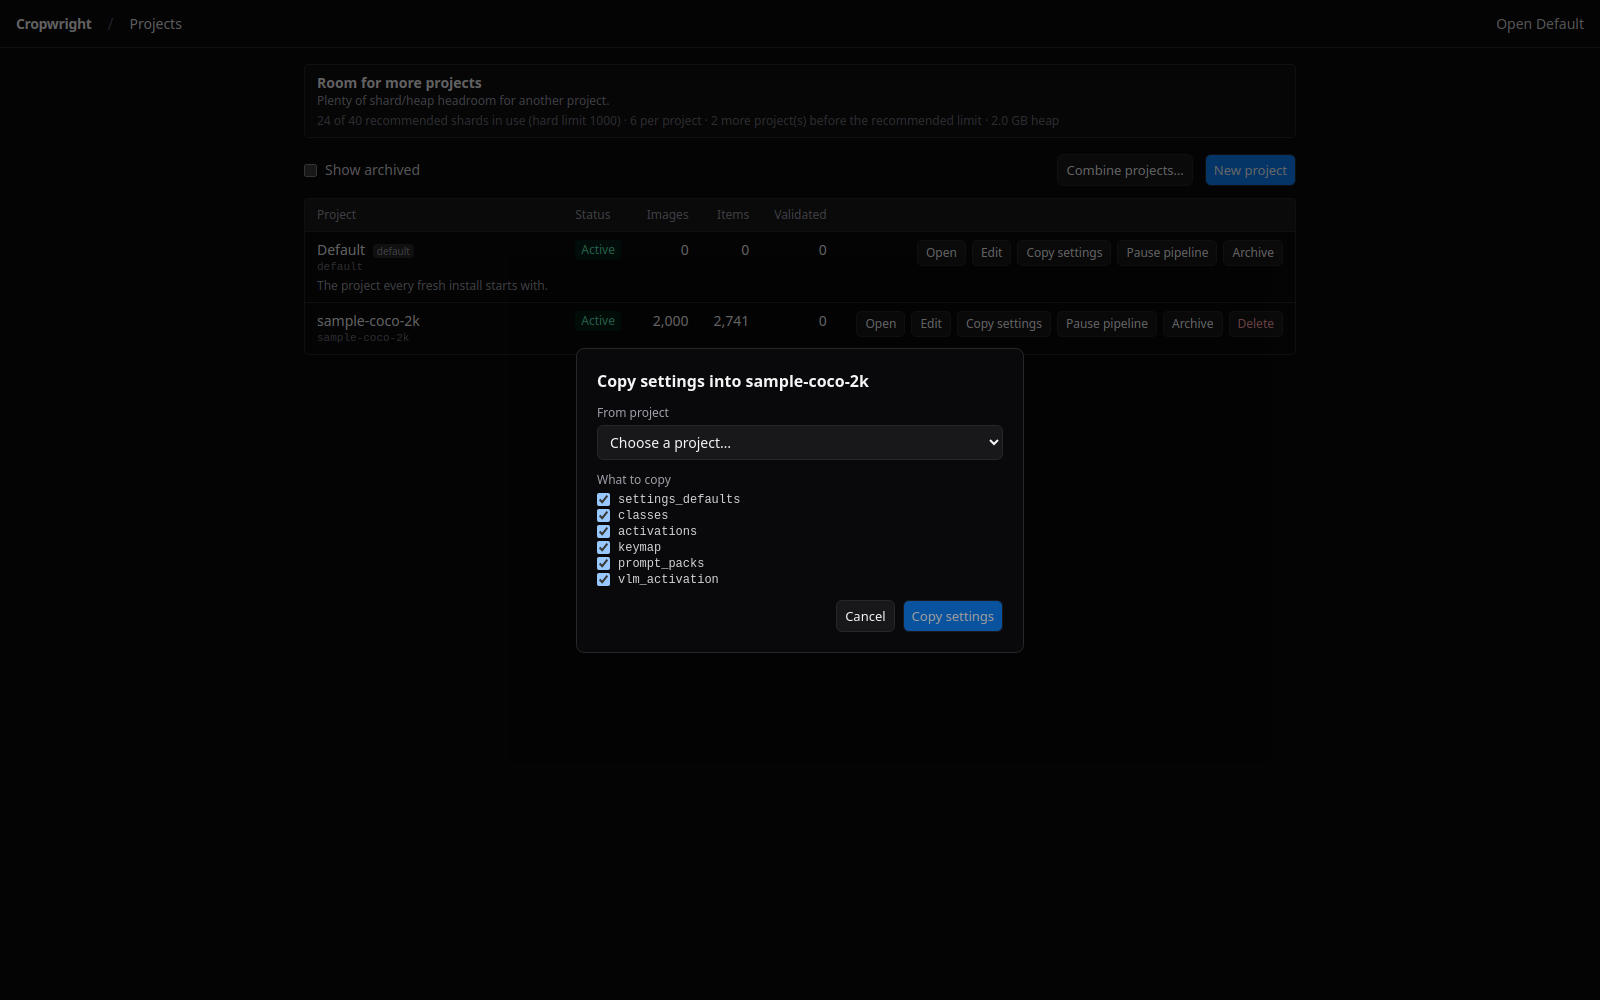Cancel the copy settings dialog
1600x1000 pixels.
[x=865, y=616]
